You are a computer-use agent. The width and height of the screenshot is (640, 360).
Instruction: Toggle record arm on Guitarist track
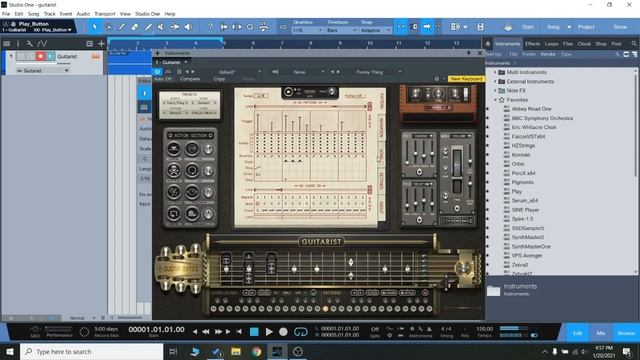pos(40,56)
